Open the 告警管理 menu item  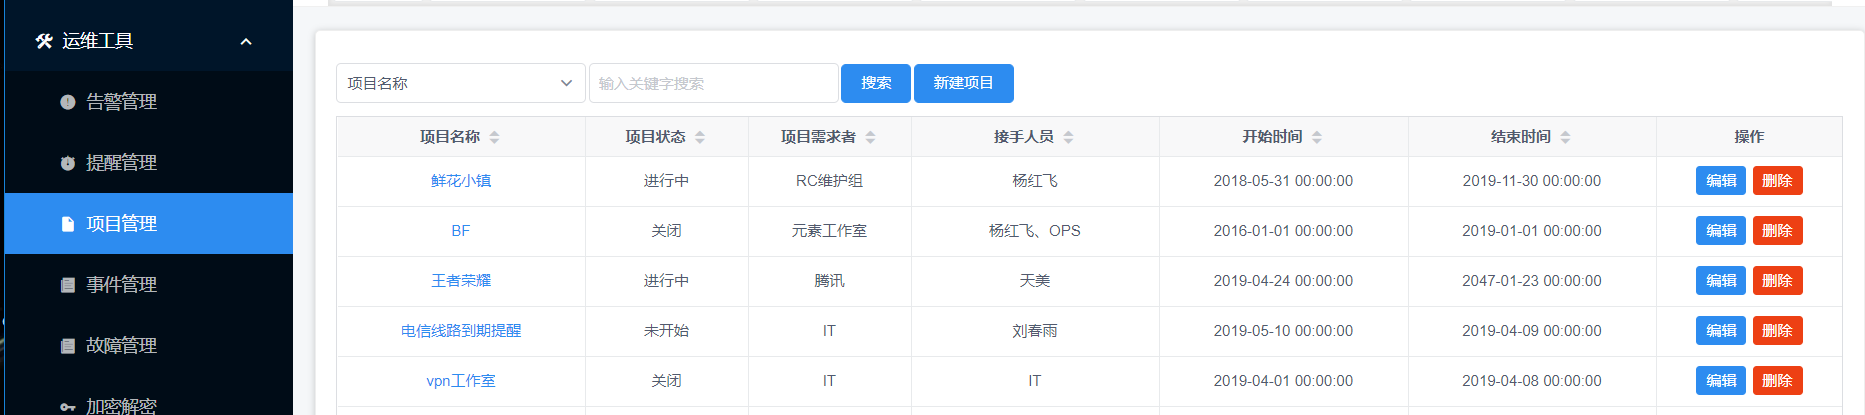149,102
